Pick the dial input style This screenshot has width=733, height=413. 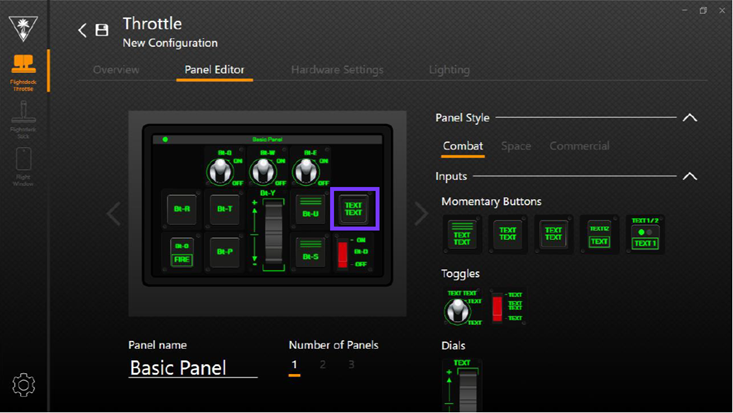(x=462, y=385)
